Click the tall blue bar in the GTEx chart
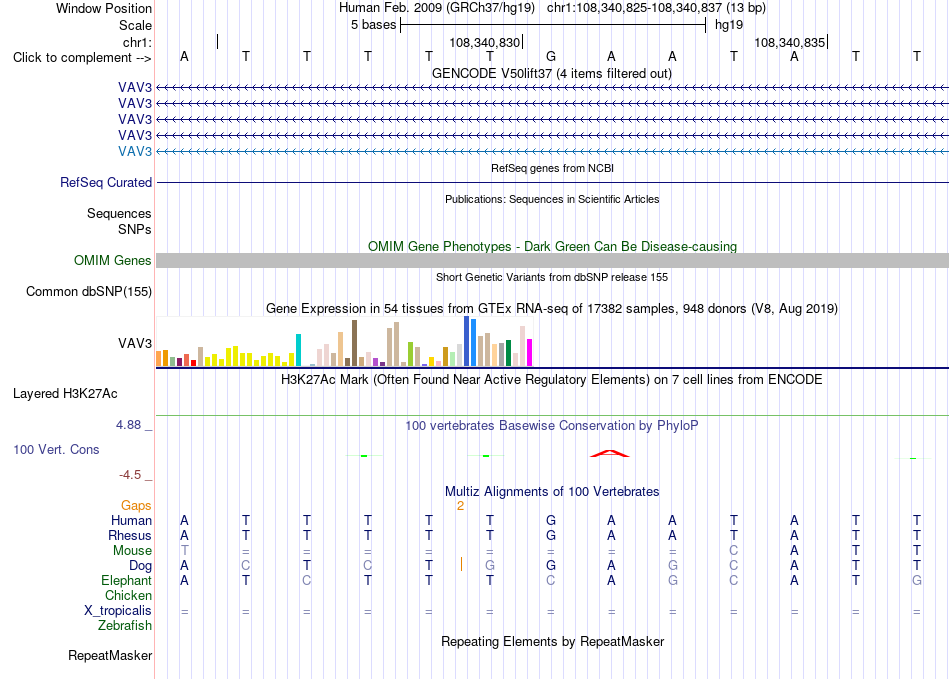Image resolution: width=950 pixels, height=679 pixels. pyautogui.click(x=467, y=341)
